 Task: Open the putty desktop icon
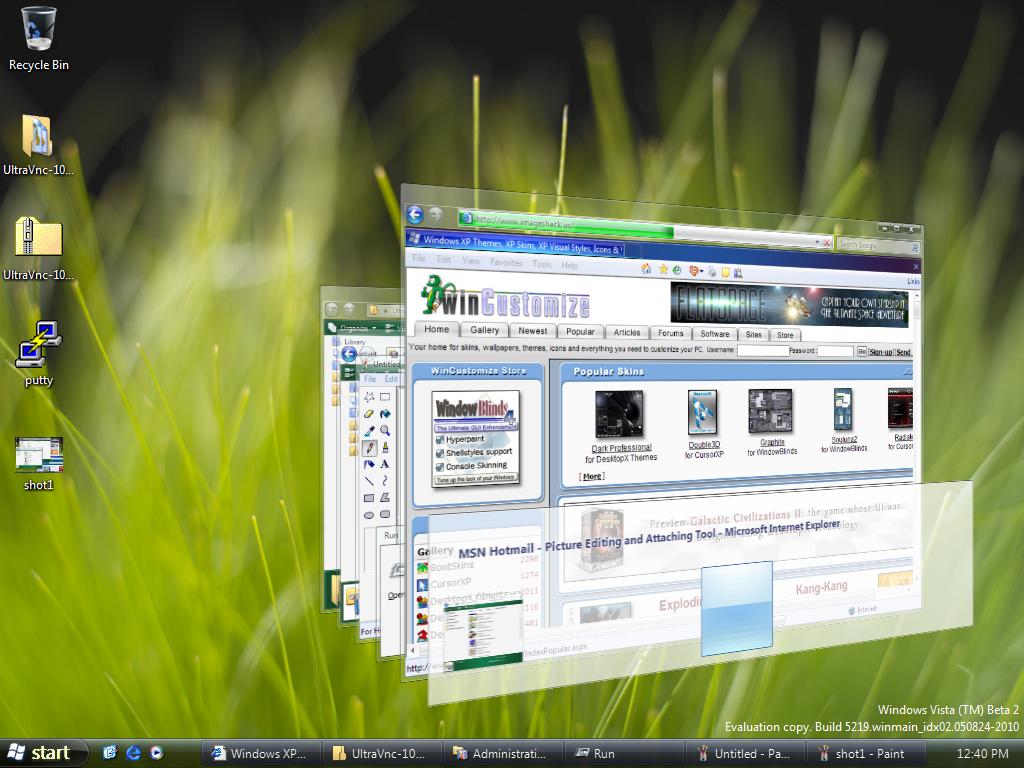tap(39, 353)
